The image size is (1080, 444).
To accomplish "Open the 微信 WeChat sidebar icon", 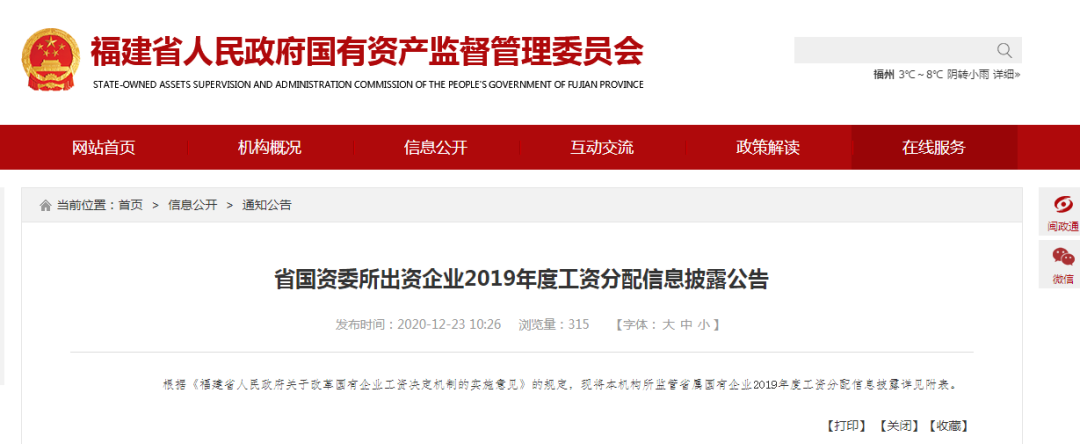I will pos(1062,264).
